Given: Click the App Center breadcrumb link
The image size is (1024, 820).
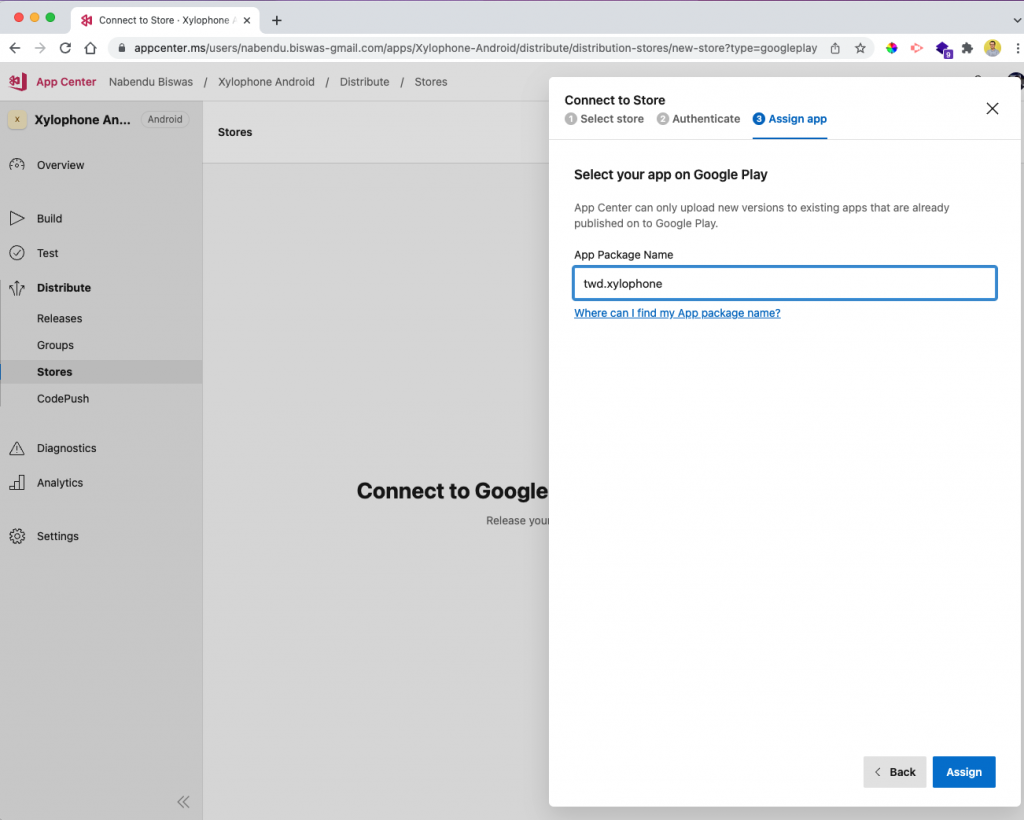Looking at the screenshot, I should click(66, 82).
